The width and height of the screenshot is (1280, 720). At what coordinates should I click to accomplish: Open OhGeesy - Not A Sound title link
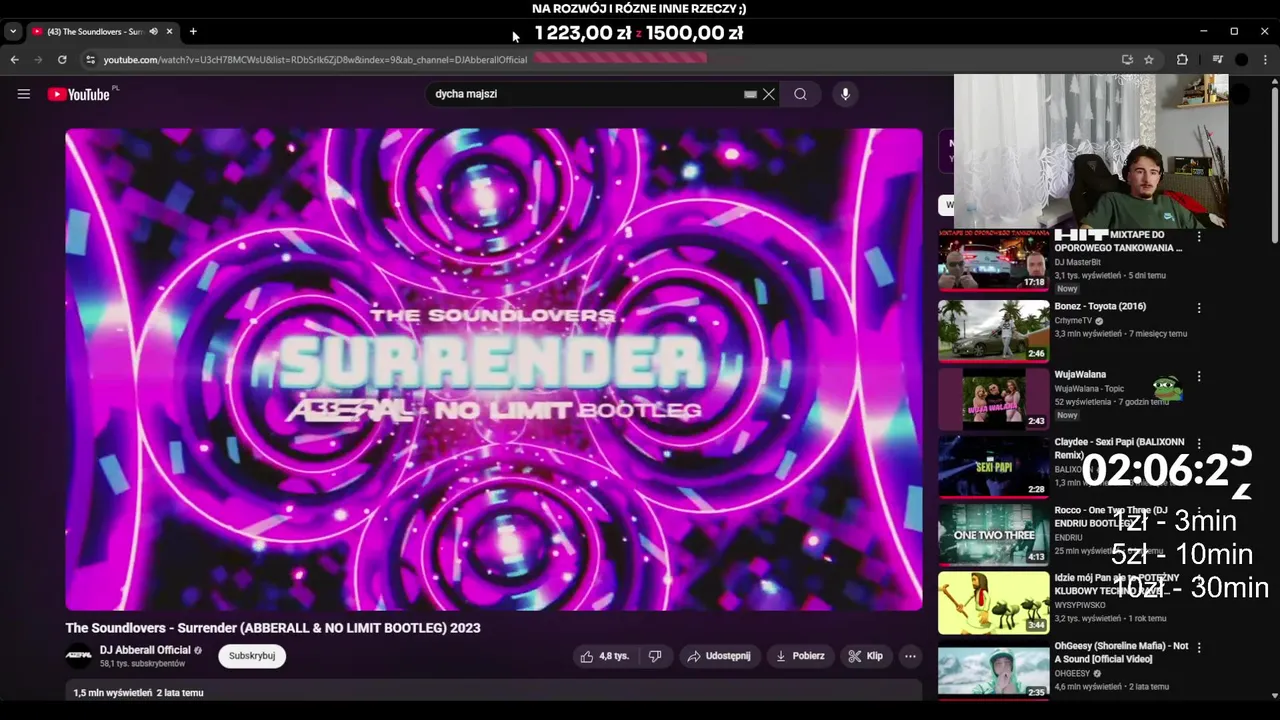(1121, 653)
